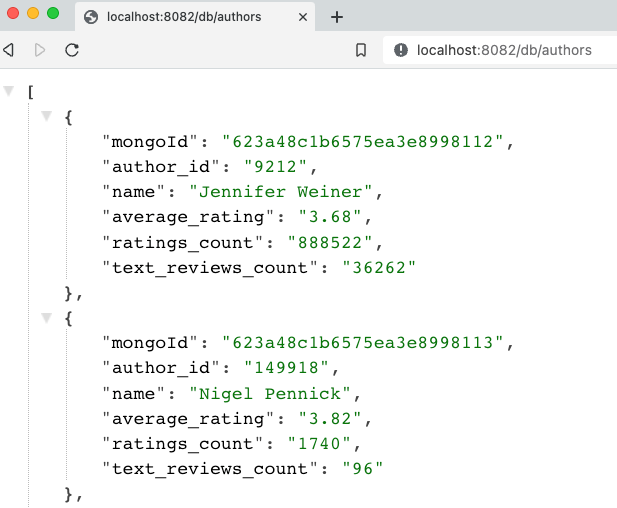Screen dimensions: 617x508
Task: Click the browser forward arrow
Action: (40, 50)
